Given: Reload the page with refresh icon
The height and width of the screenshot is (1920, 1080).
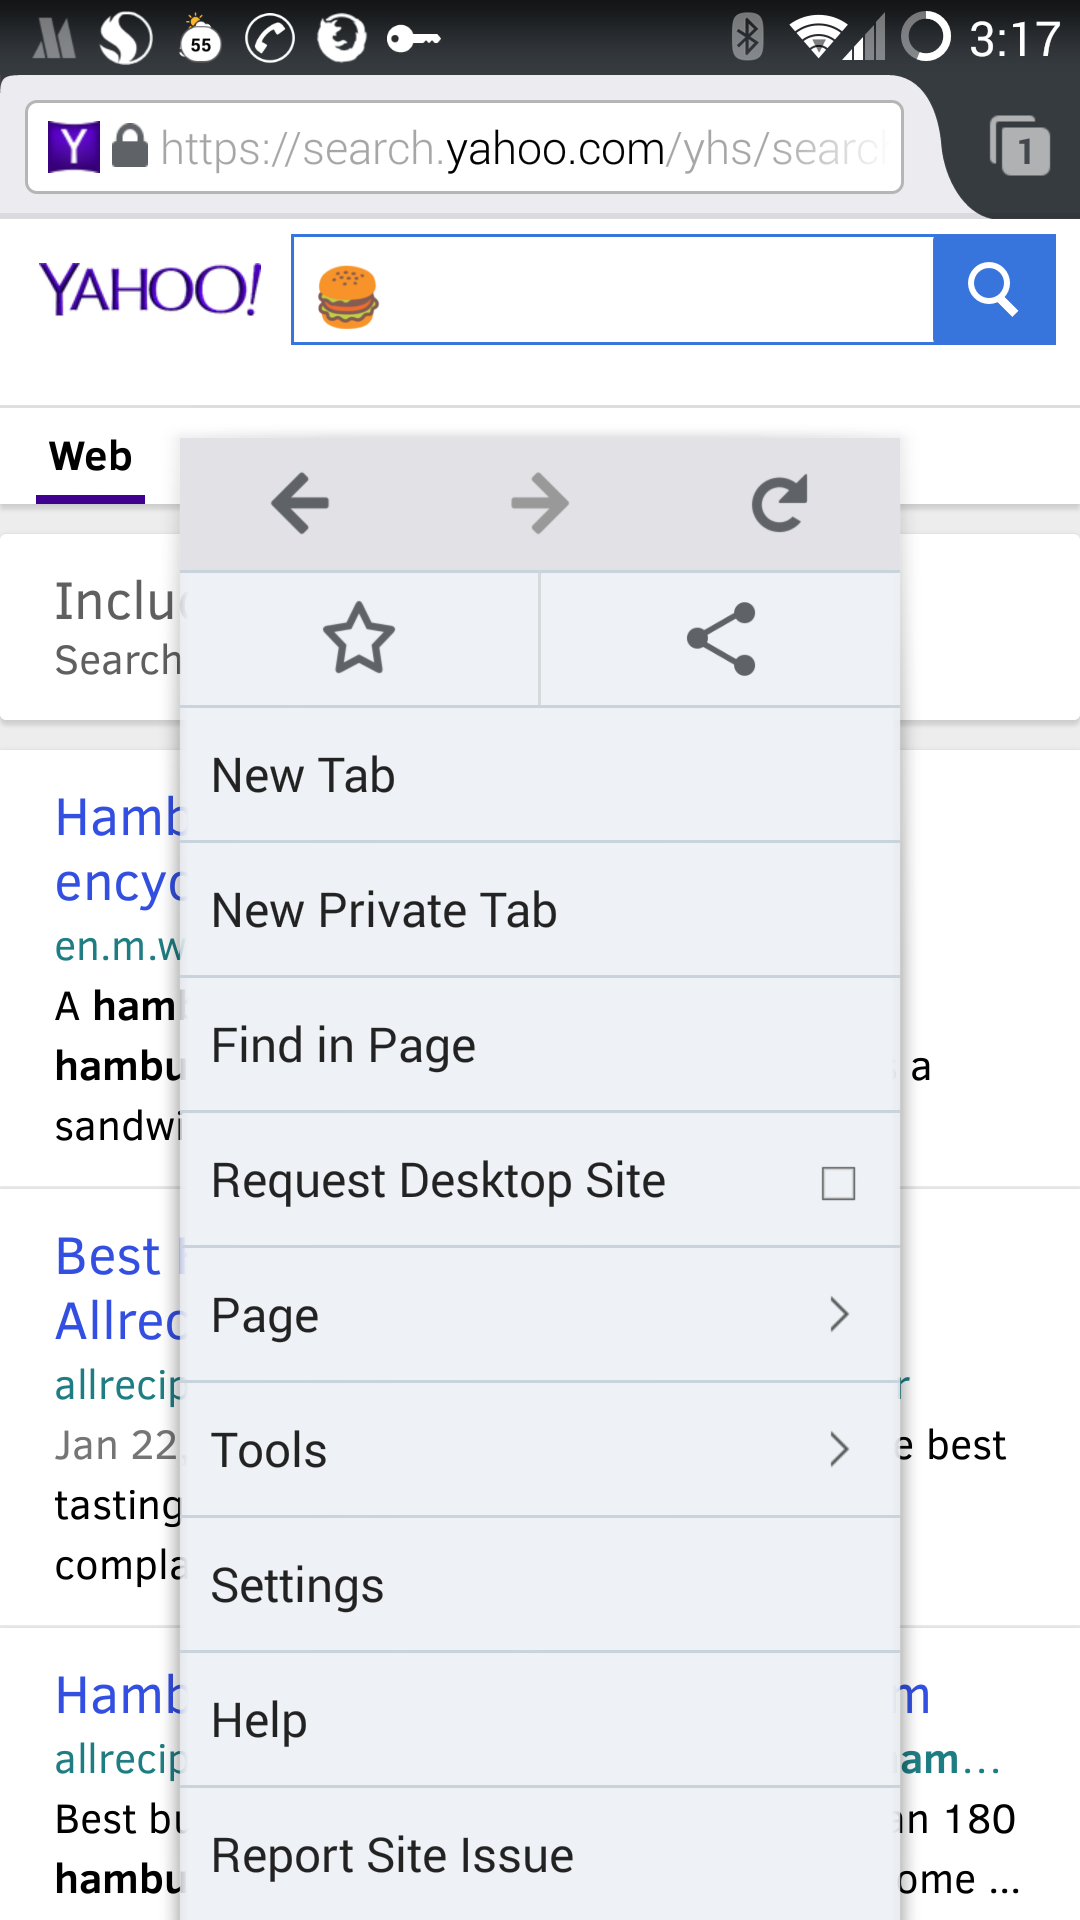Looking at the screenshot, I should tap(779, 503).
